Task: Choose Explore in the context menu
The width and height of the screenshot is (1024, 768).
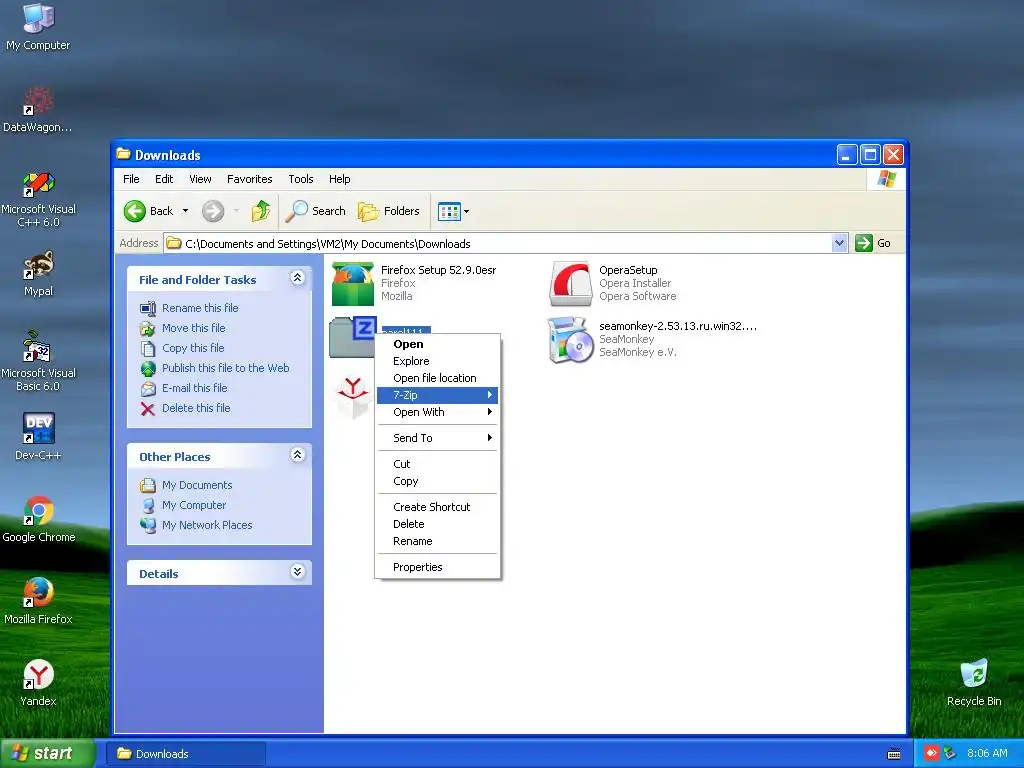Action: point(437,361)
